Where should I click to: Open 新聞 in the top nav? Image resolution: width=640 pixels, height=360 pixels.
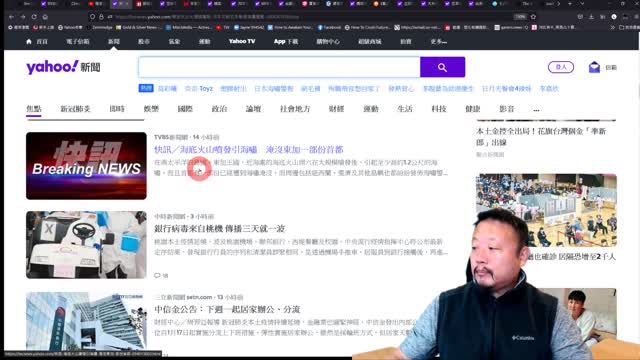pyautogui.click(x=114, y=41)
